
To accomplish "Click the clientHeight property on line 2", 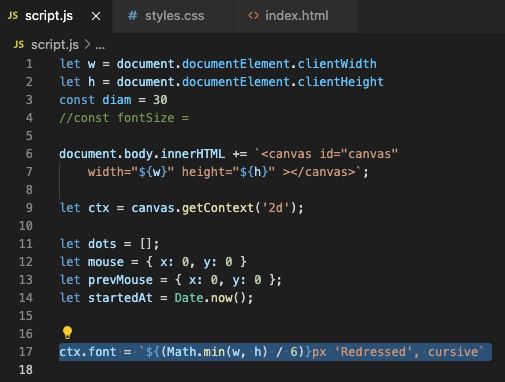I will [340, 82].
